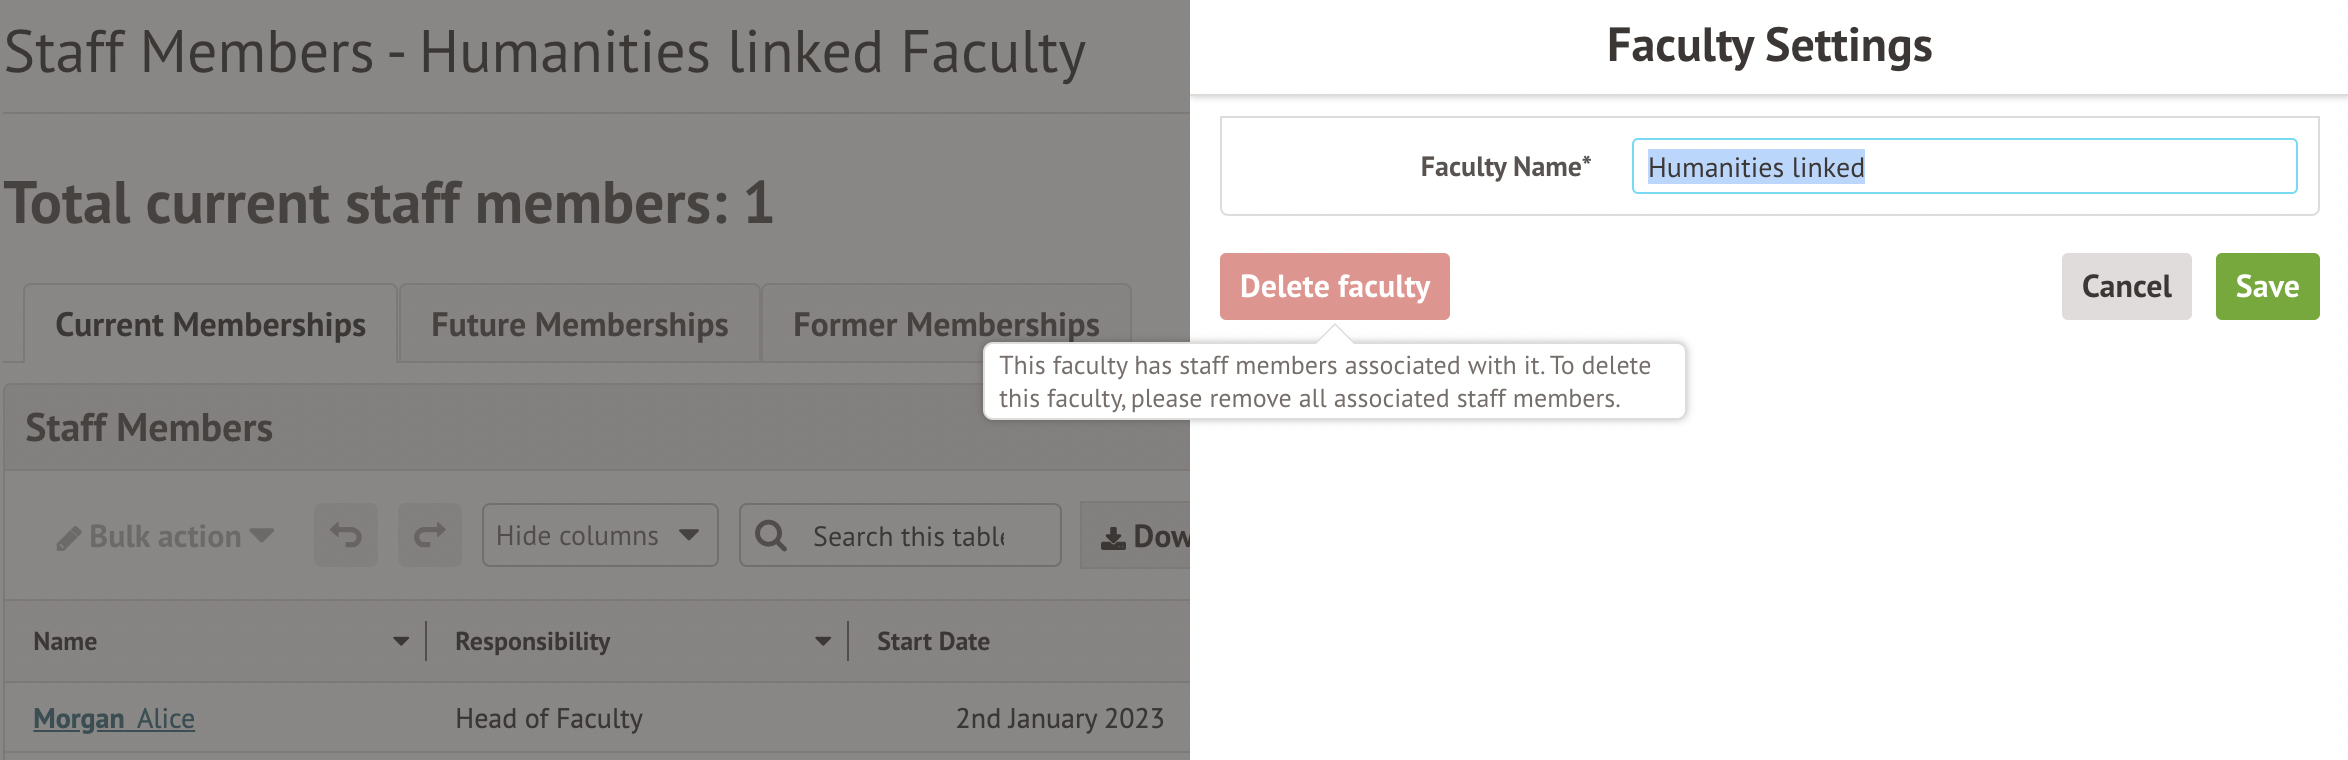Cancel the Faculty Settings changes
This screenshot has width=2348, height=760.
[x=2126, y=287]
